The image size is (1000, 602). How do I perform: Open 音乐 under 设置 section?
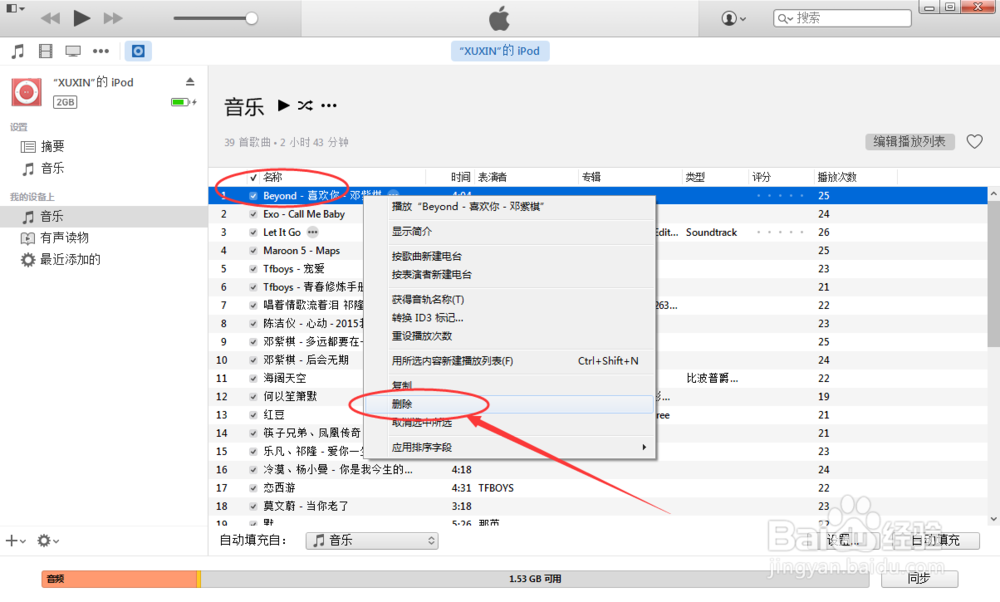click(52, 168)
